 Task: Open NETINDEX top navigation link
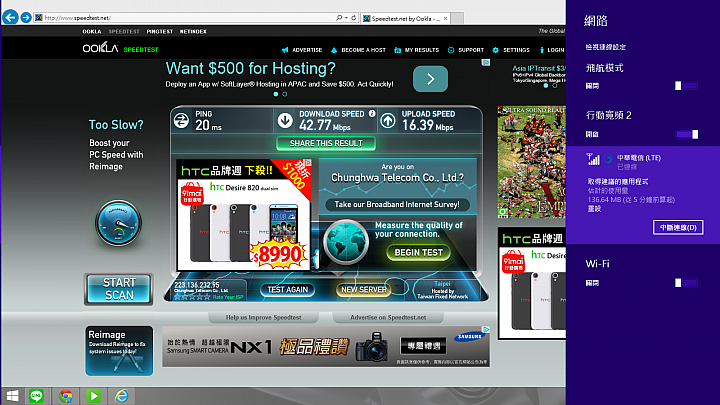pos(193,32)
